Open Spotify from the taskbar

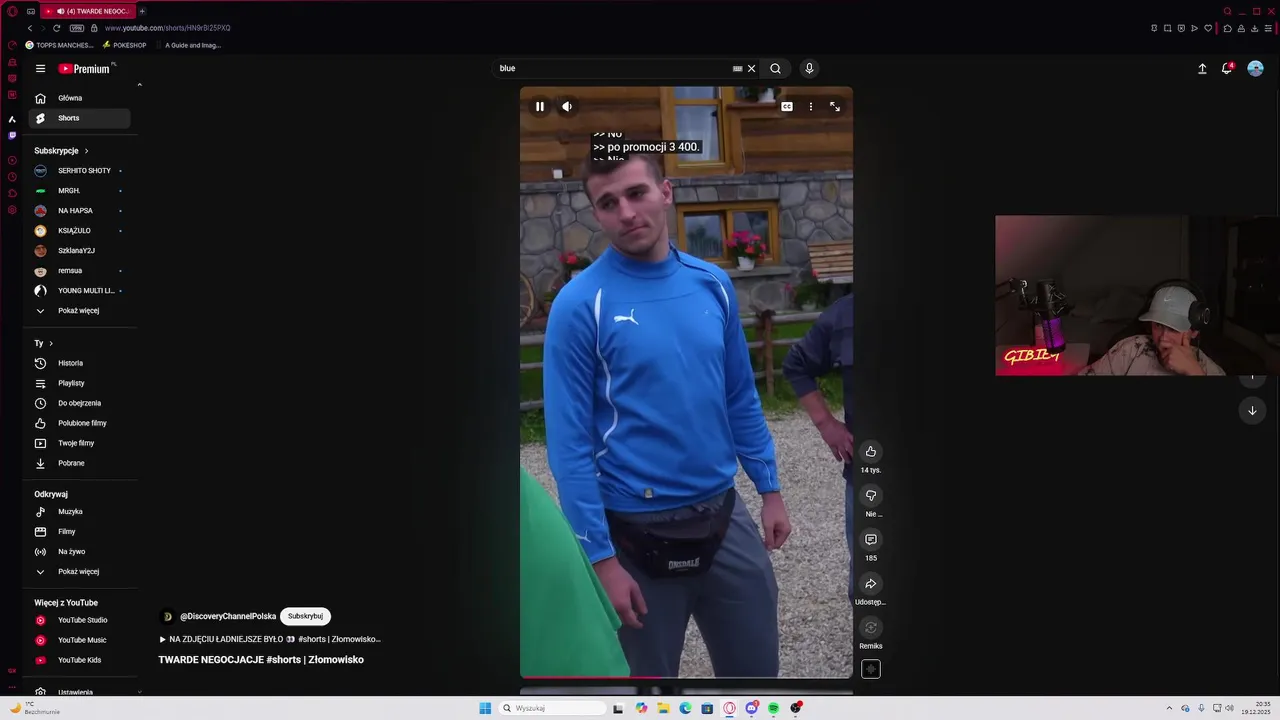(773, 708)
